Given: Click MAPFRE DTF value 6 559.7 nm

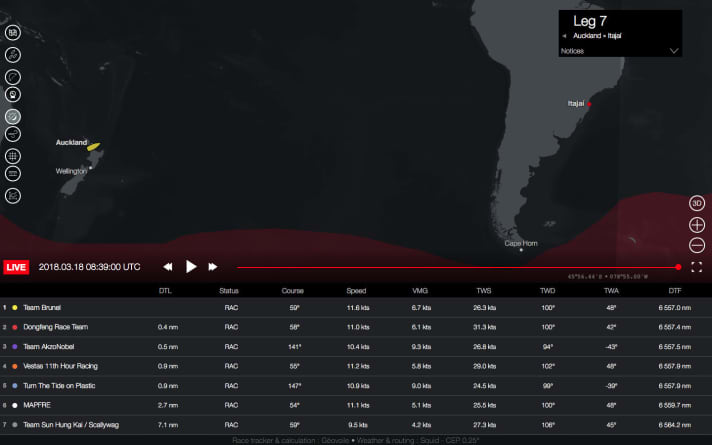Looking at the screenshot, I should click(x=675, y=405).
